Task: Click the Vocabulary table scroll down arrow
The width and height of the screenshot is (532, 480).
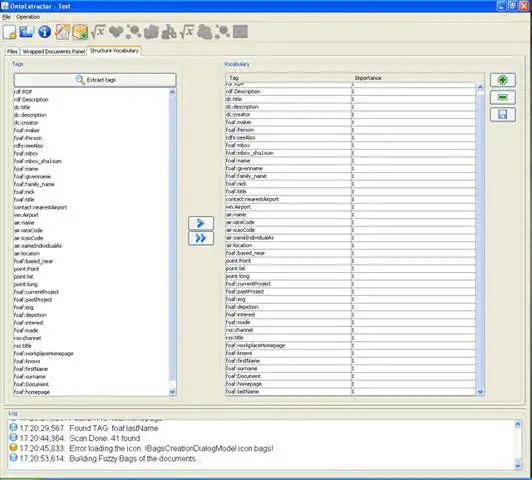Action: [x=480, y=392]
